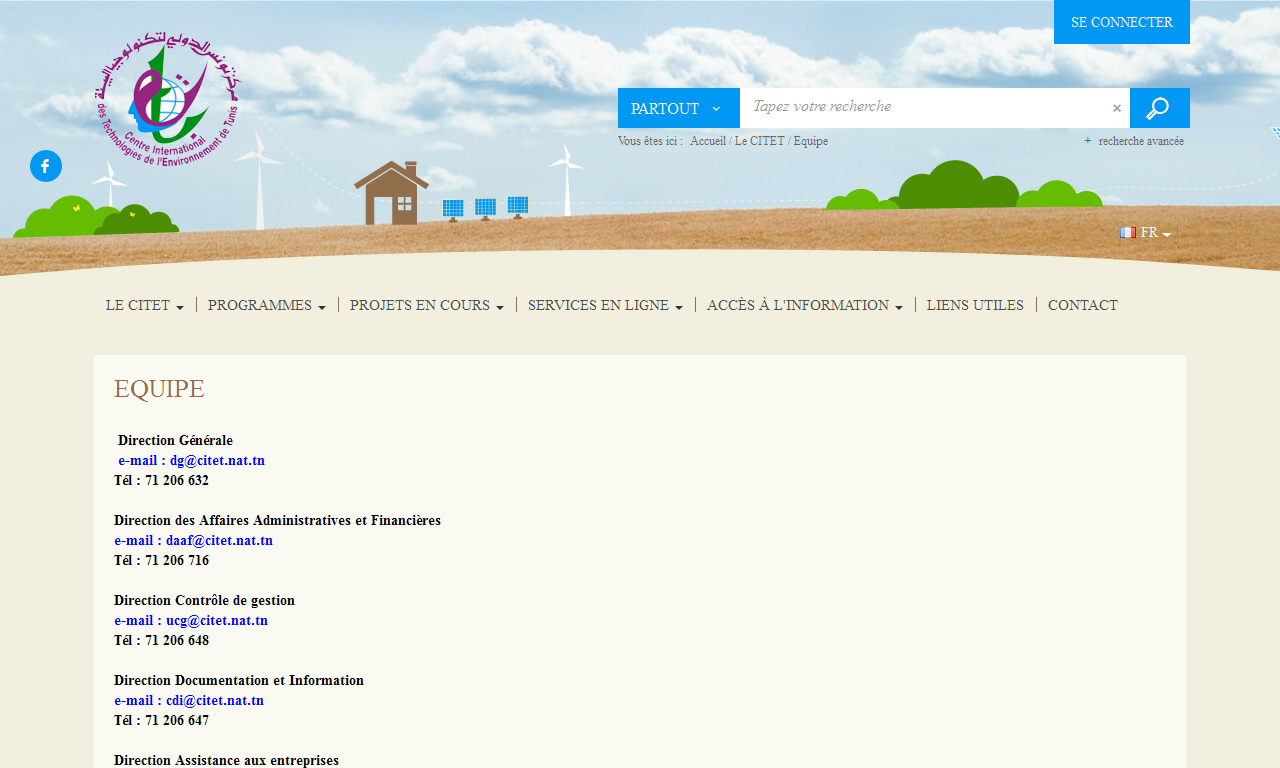Click the dg@citet.nat.tn email link

click(192, 461)
